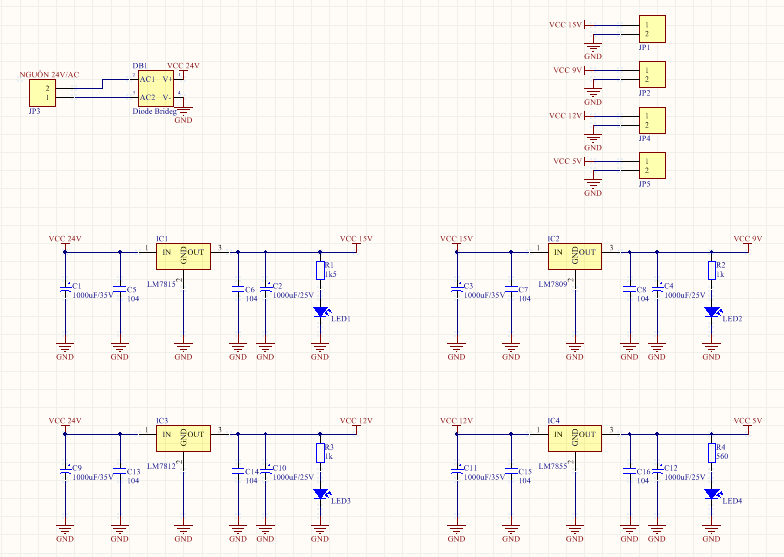Select capacitor C1 symbol
The width and height of the screenshot is (784, 557).
point(65,288)
